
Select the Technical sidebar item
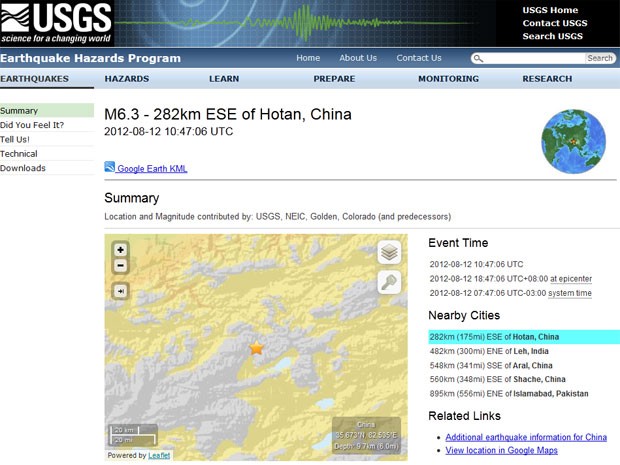(x=19, y=154)
